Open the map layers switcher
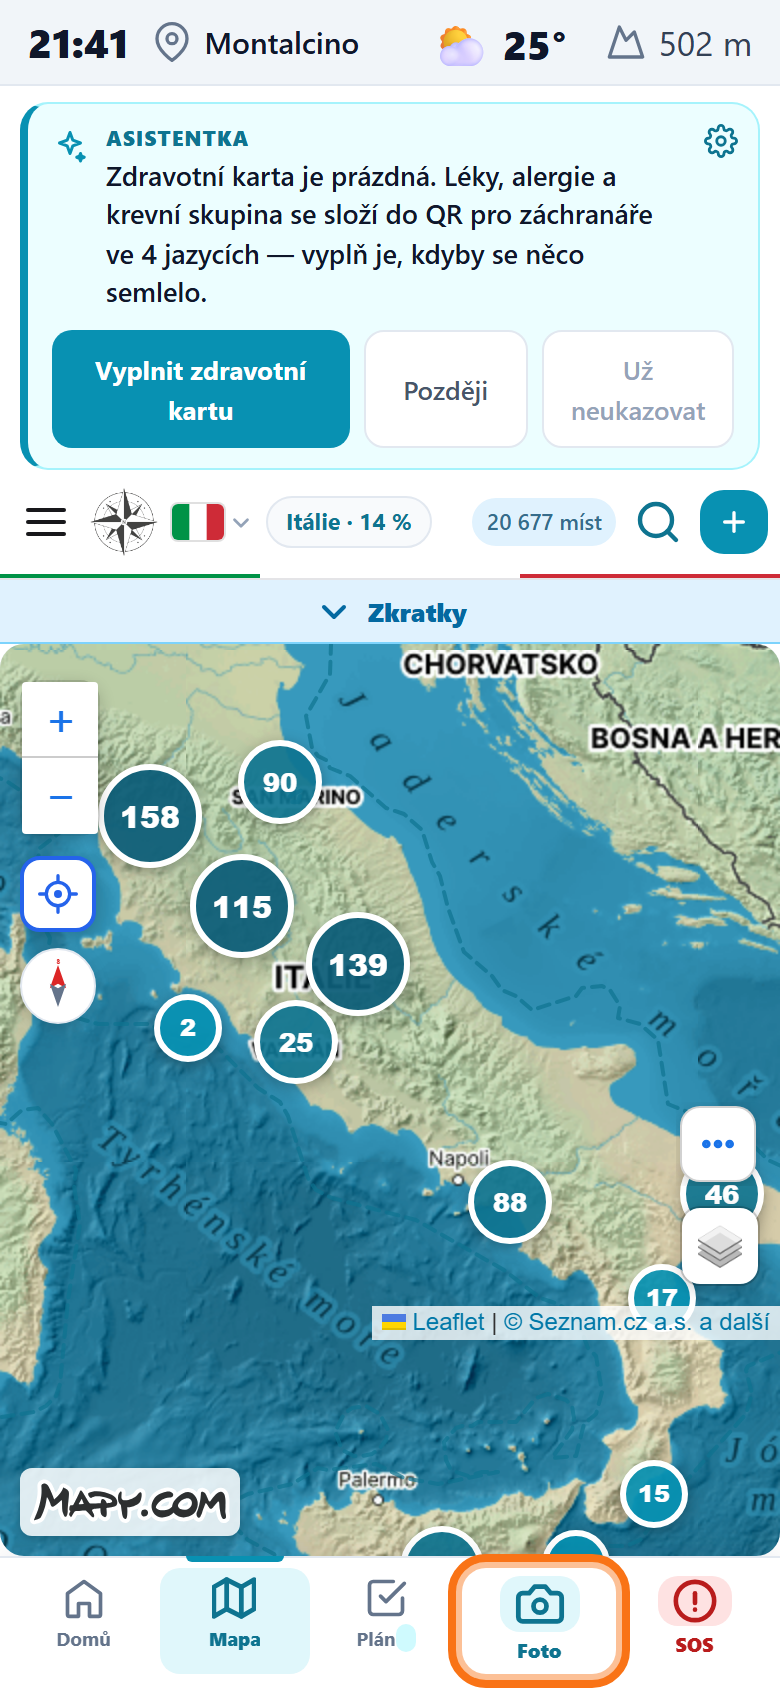Image resolution: width=780 pixels, height=1688 pixels. 720,1246
